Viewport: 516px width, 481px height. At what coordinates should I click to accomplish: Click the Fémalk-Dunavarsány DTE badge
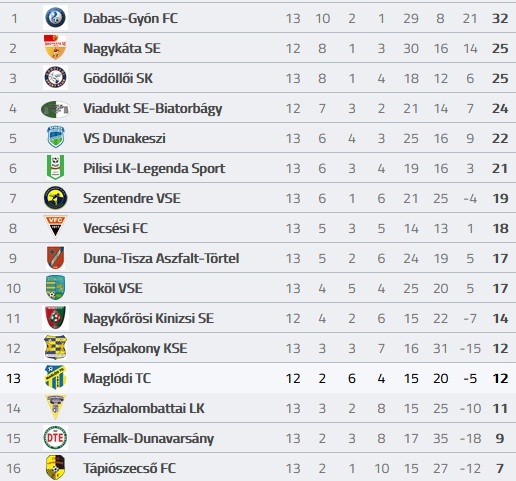point(55,438)
